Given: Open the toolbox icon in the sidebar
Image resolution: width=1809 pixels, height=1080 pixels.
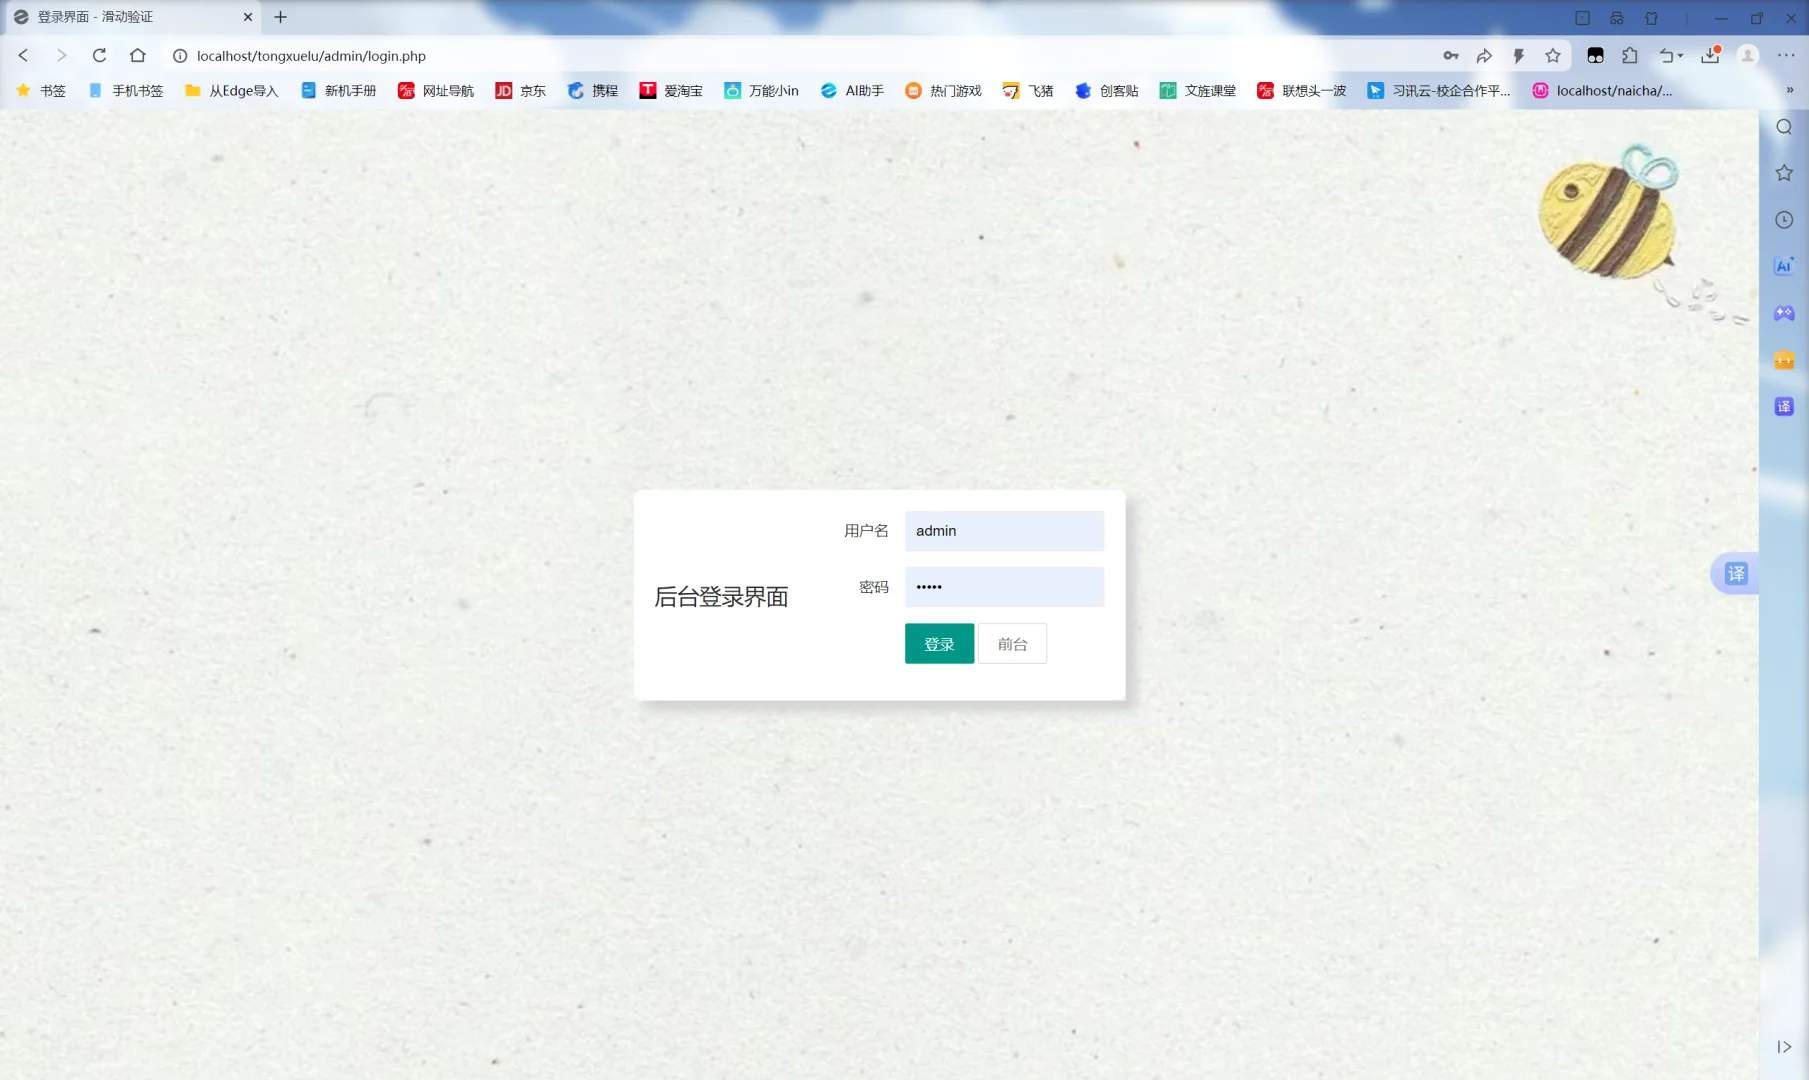Looking at the screenshot, I should click(1784, 360).
